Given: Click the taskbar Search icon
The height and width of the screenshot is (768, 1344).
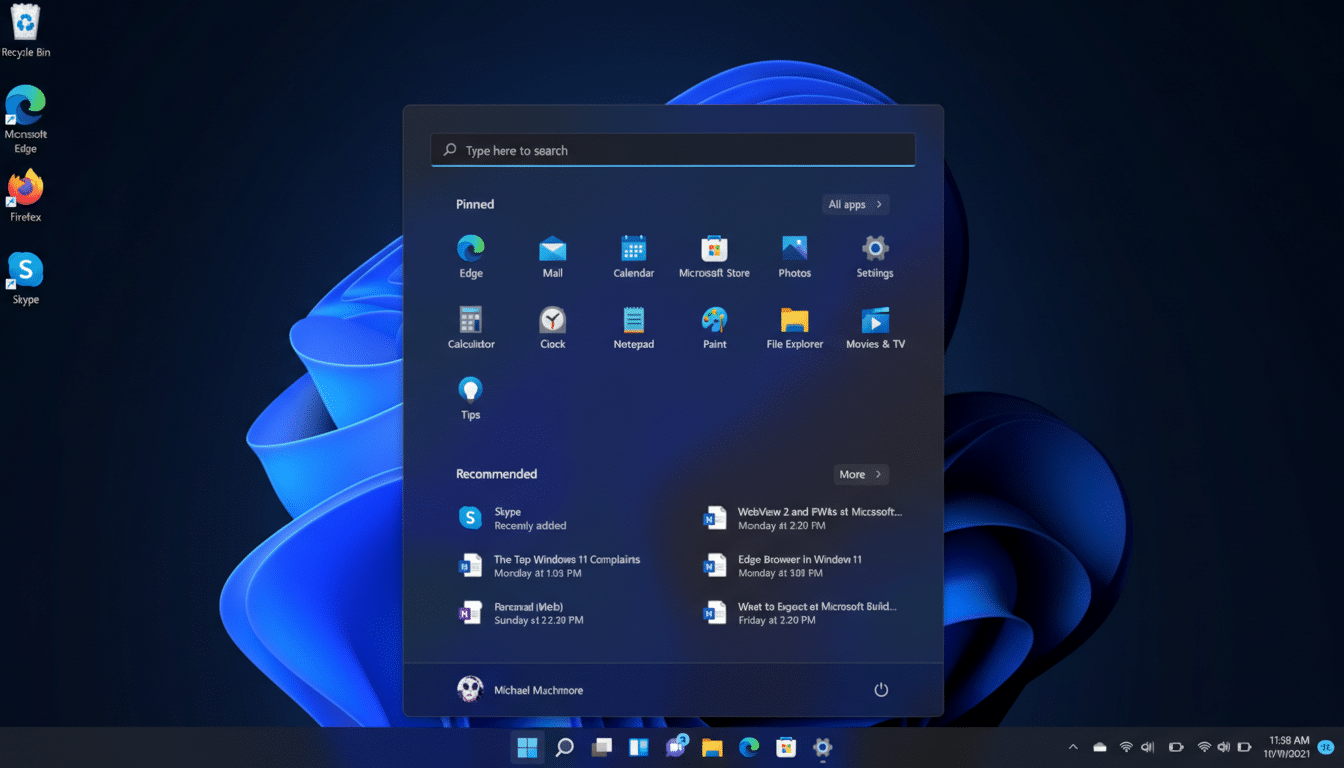Looking at the screenshot, I should pyautogui.click(x=563, y=747).
